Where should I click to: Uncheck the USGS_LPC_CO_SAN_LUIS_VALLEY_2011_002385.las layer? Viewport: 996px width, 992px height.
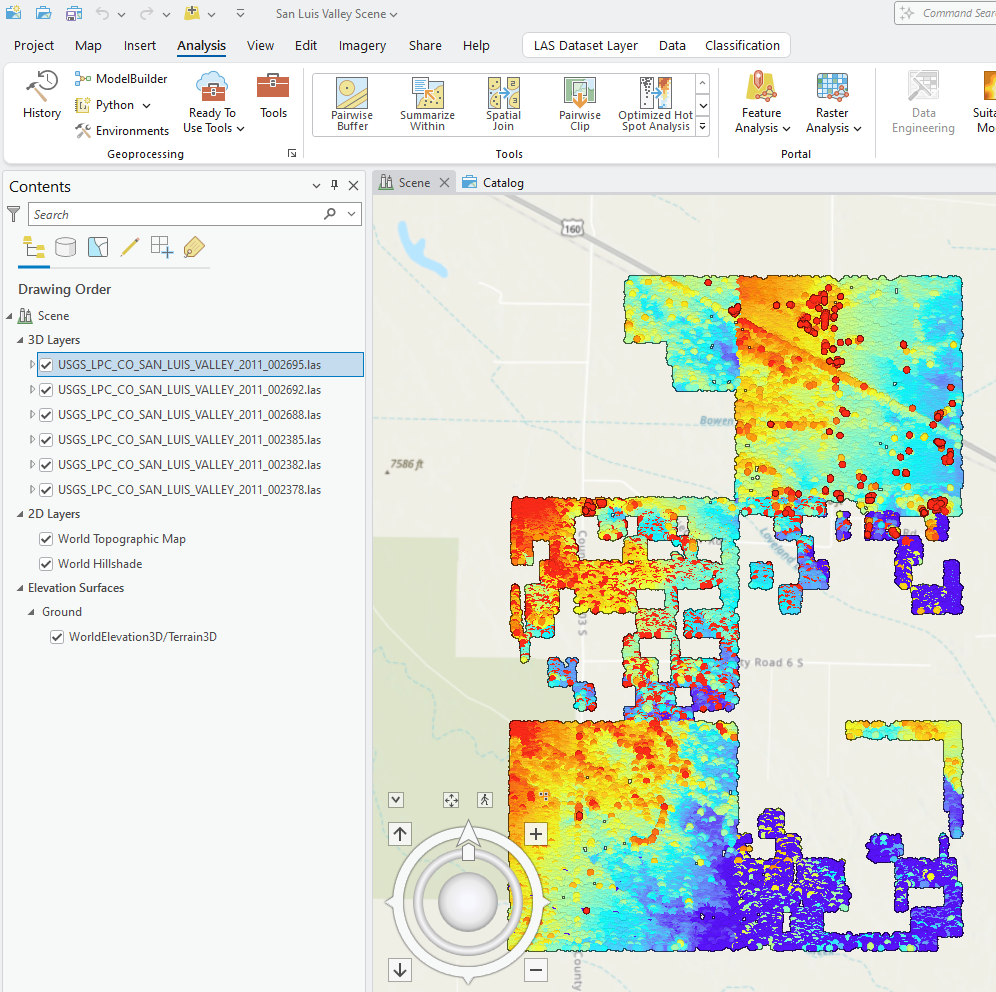click(x=46, y=439)
